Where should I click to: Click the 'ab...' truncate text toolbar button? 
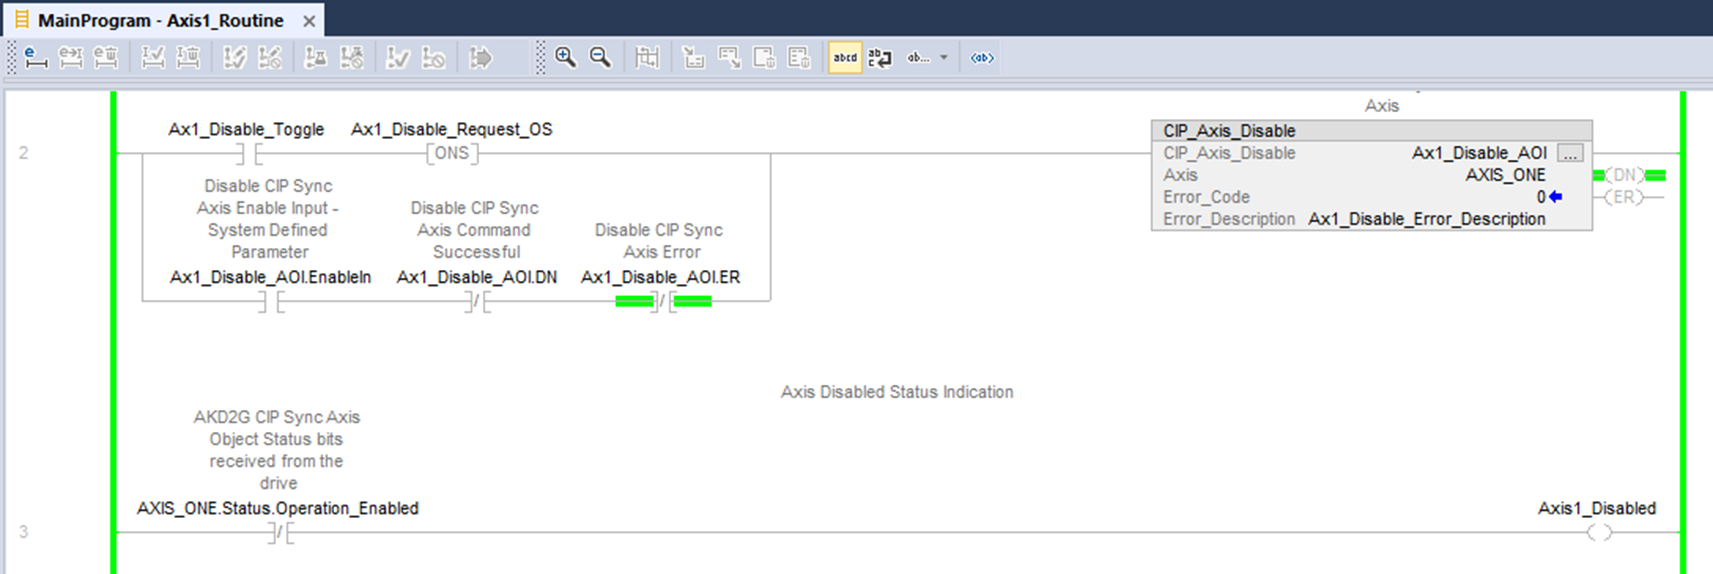point(918,58)
